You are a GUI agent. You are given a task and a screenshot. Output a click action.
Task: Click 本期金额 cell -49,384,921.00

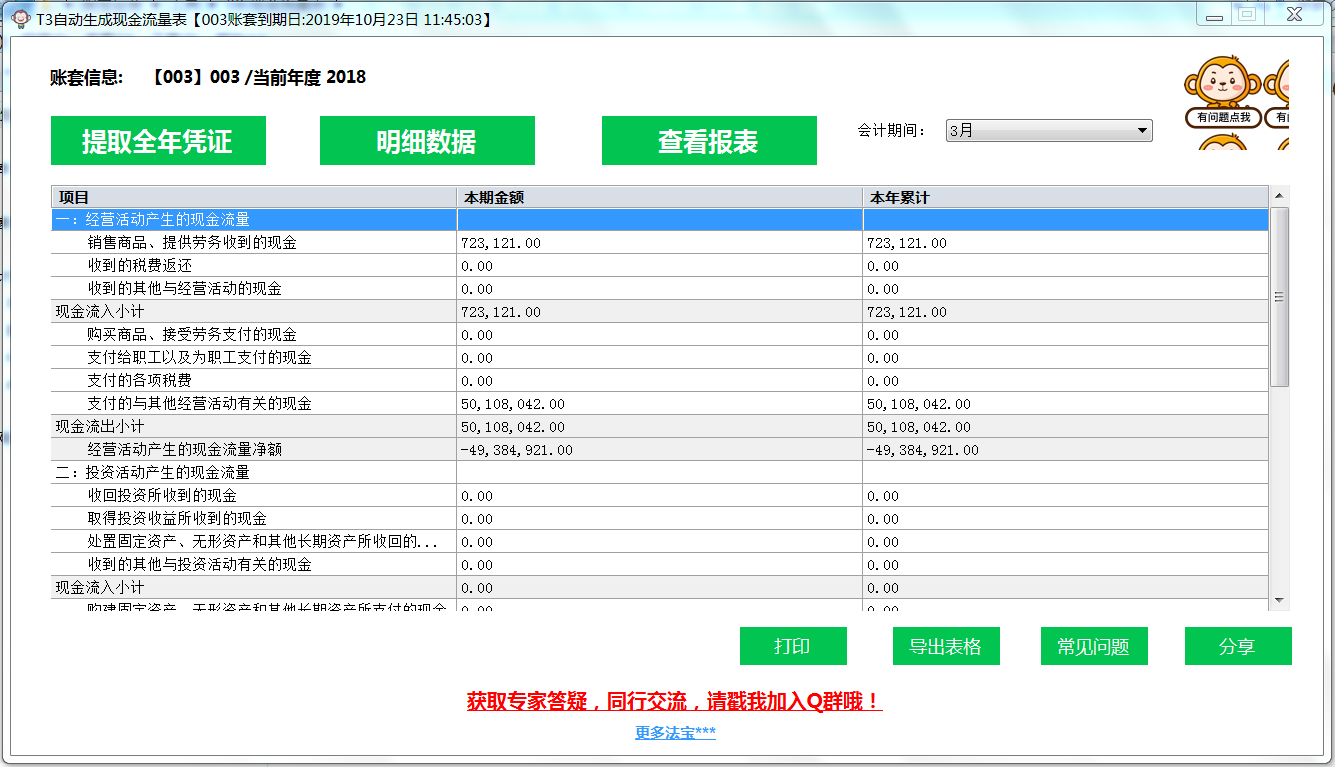tap(660, 450)
